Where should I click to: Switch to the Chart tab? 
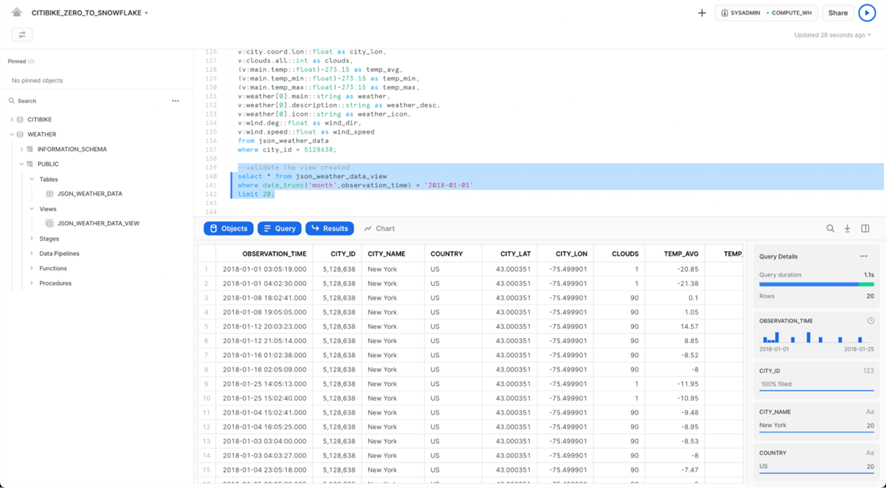379,229
